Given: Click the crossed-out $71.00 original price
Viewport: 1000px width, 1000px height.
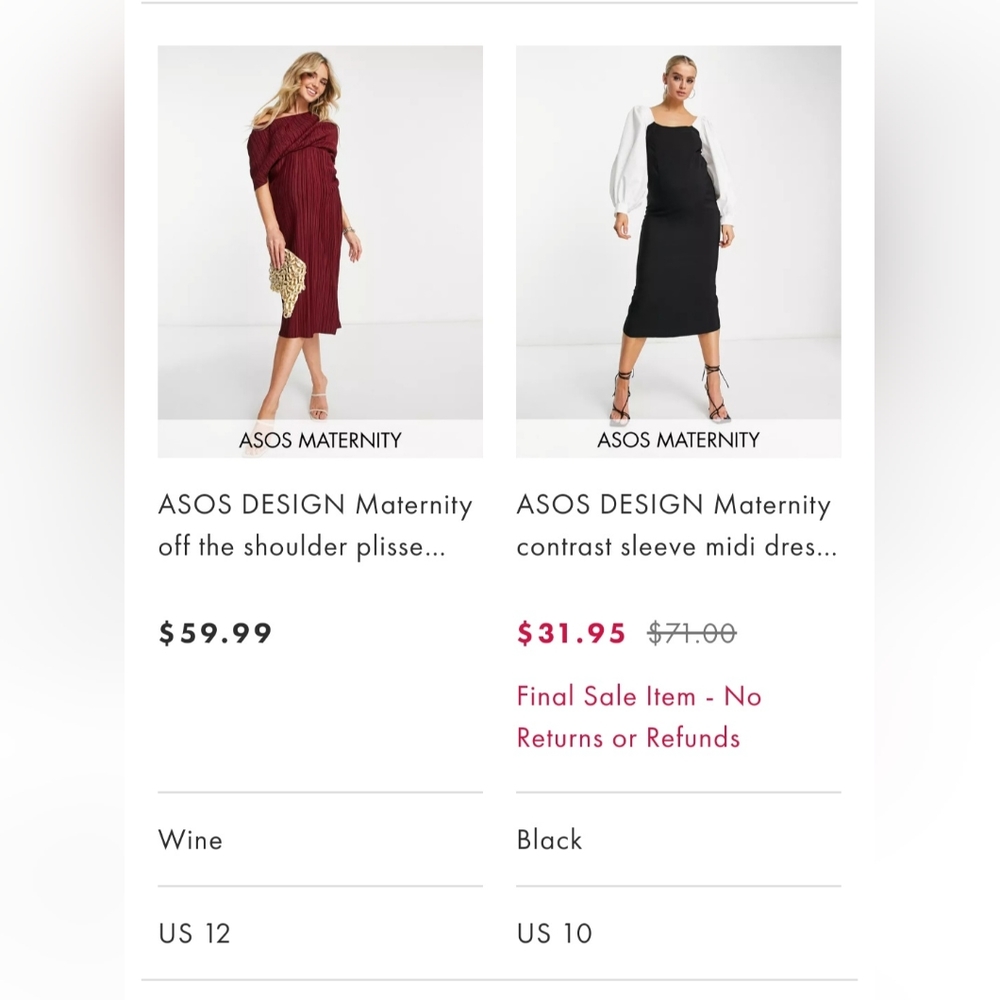Looking at the screenshot, I should pyautogui.click(x=694, y=632).
